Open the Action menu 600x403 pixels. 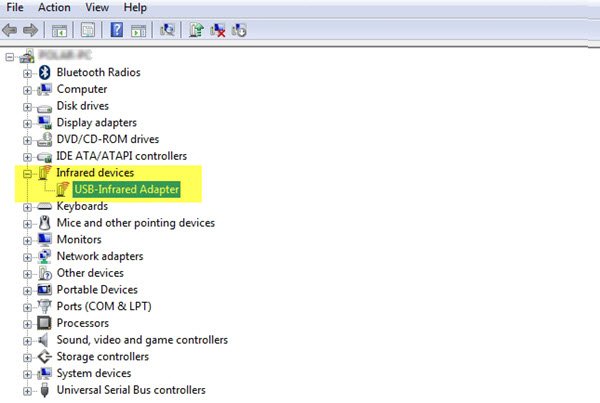pos(54,7)
